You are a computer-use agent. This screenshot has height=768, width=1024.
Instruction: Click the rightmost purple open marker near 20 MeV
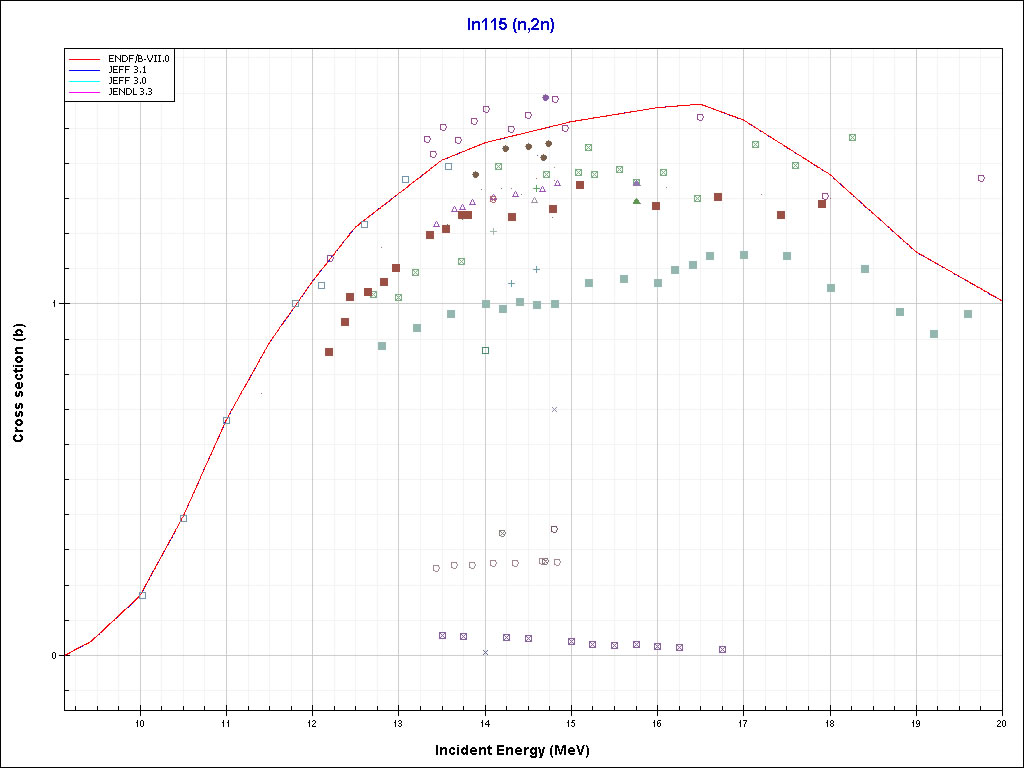981,178
